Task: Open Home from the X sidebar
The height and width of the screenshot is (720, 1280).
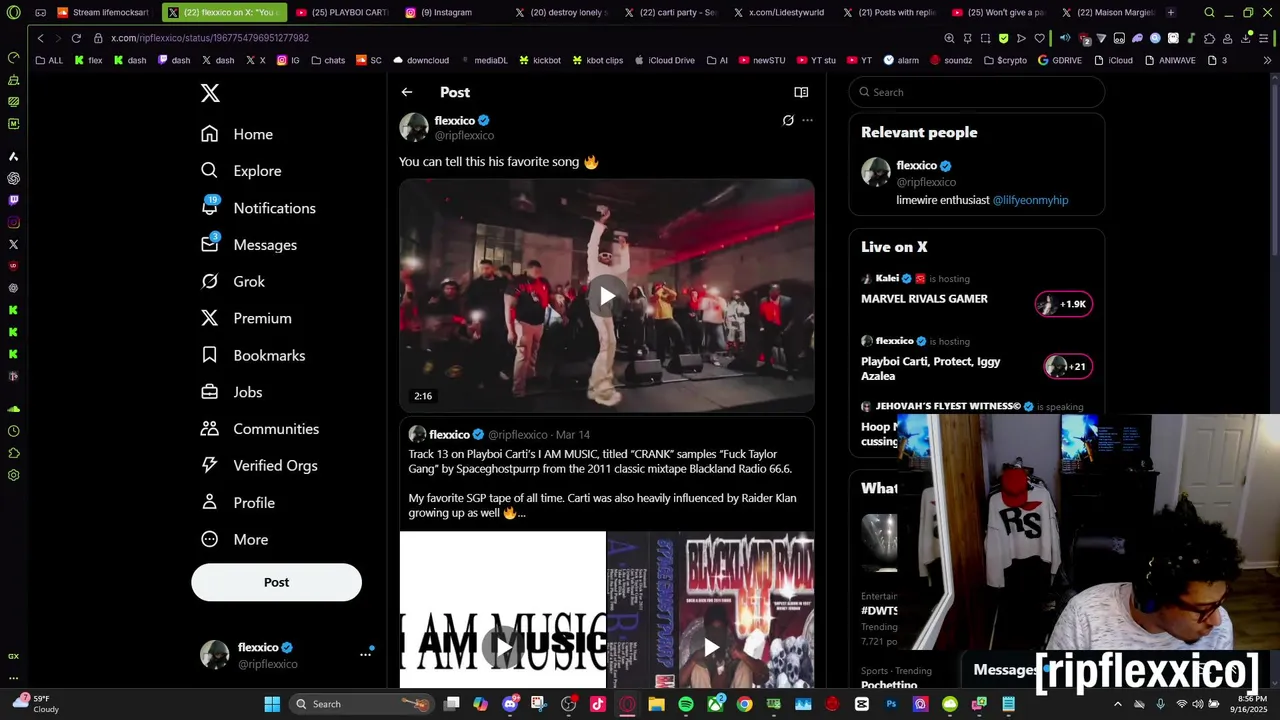Action: tap(237, 134)
